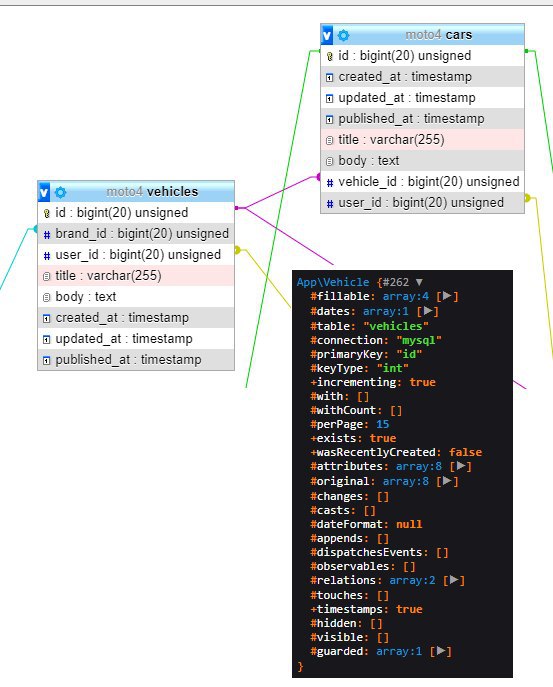553x687 pixels.
Task: Select cars 'user_id : bigint(20) unsigned' row
Action: pyautogui.click(x=422, y=203)
